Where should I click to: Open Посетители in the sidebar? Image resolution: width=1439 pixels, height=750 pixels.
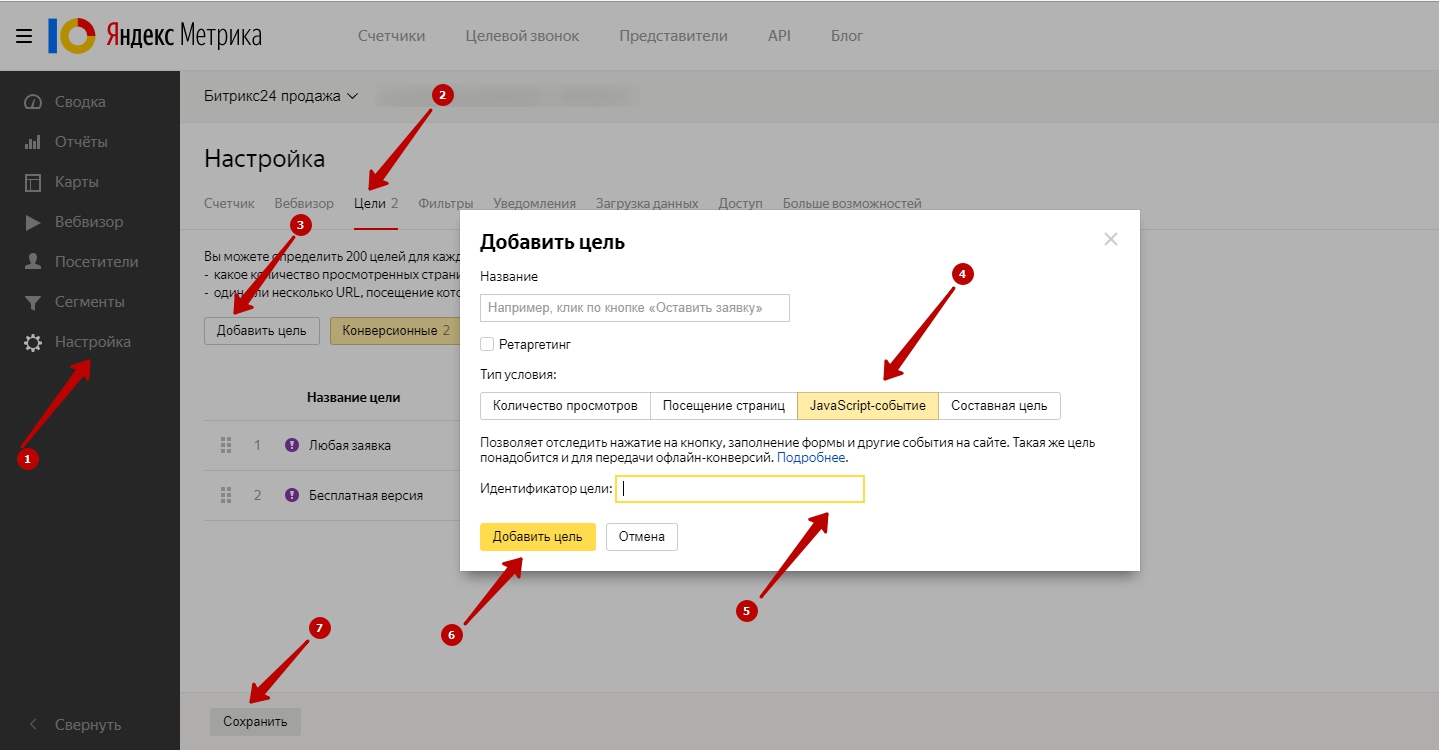click(81, 262)
